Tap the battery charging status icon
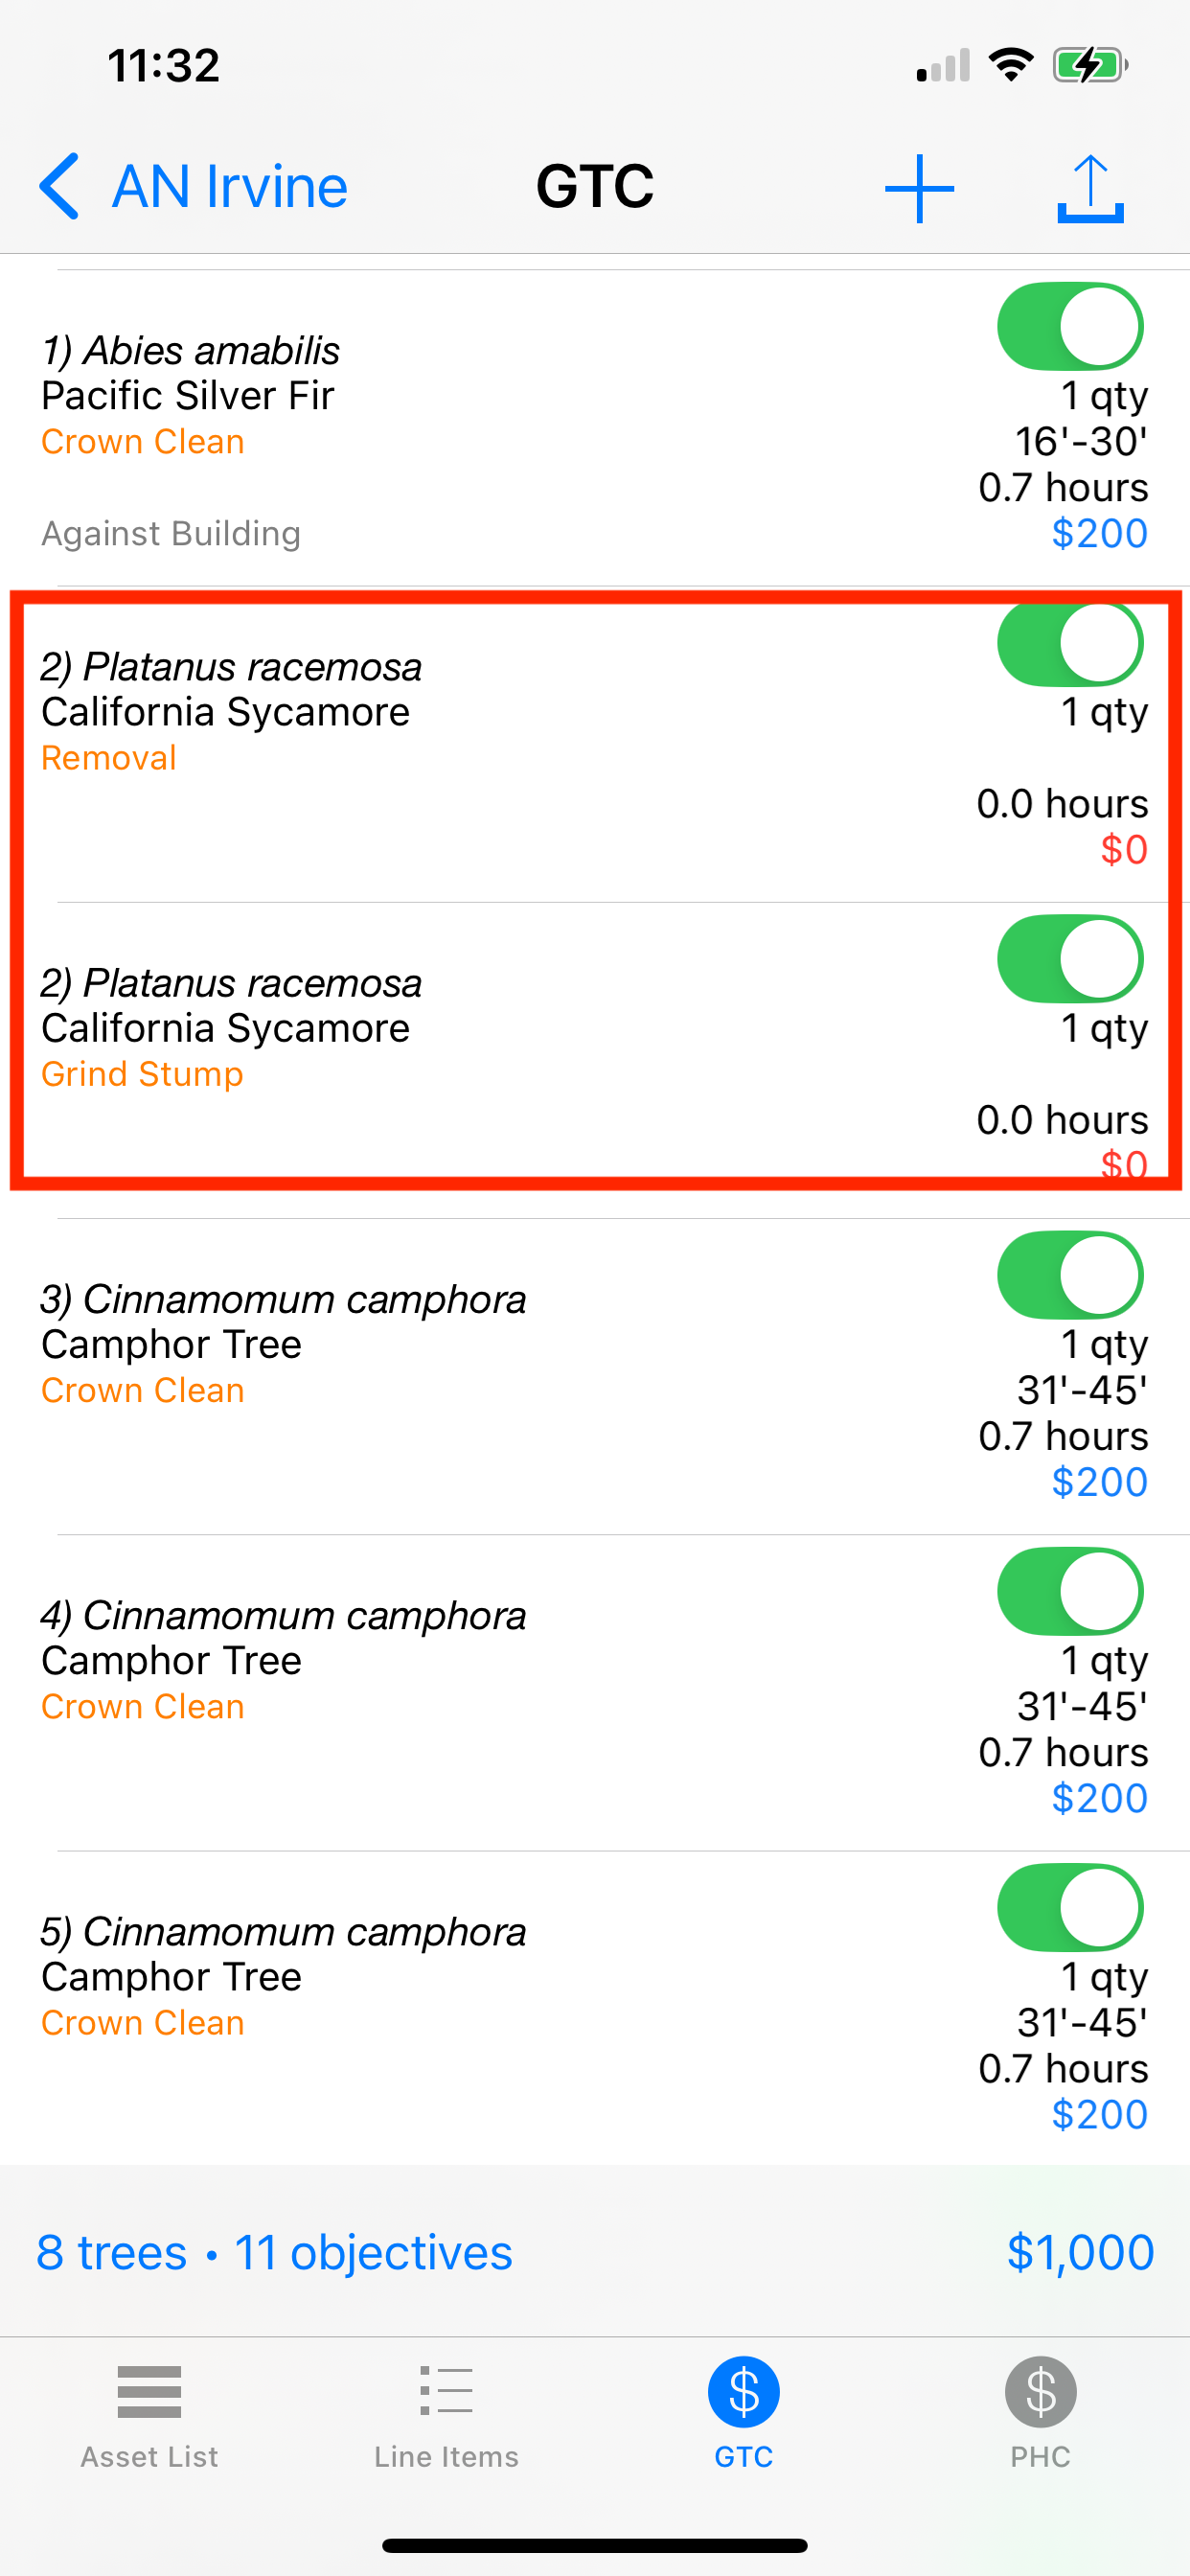This screenshot has height=2576, width=1190. tap(1090, 66)
